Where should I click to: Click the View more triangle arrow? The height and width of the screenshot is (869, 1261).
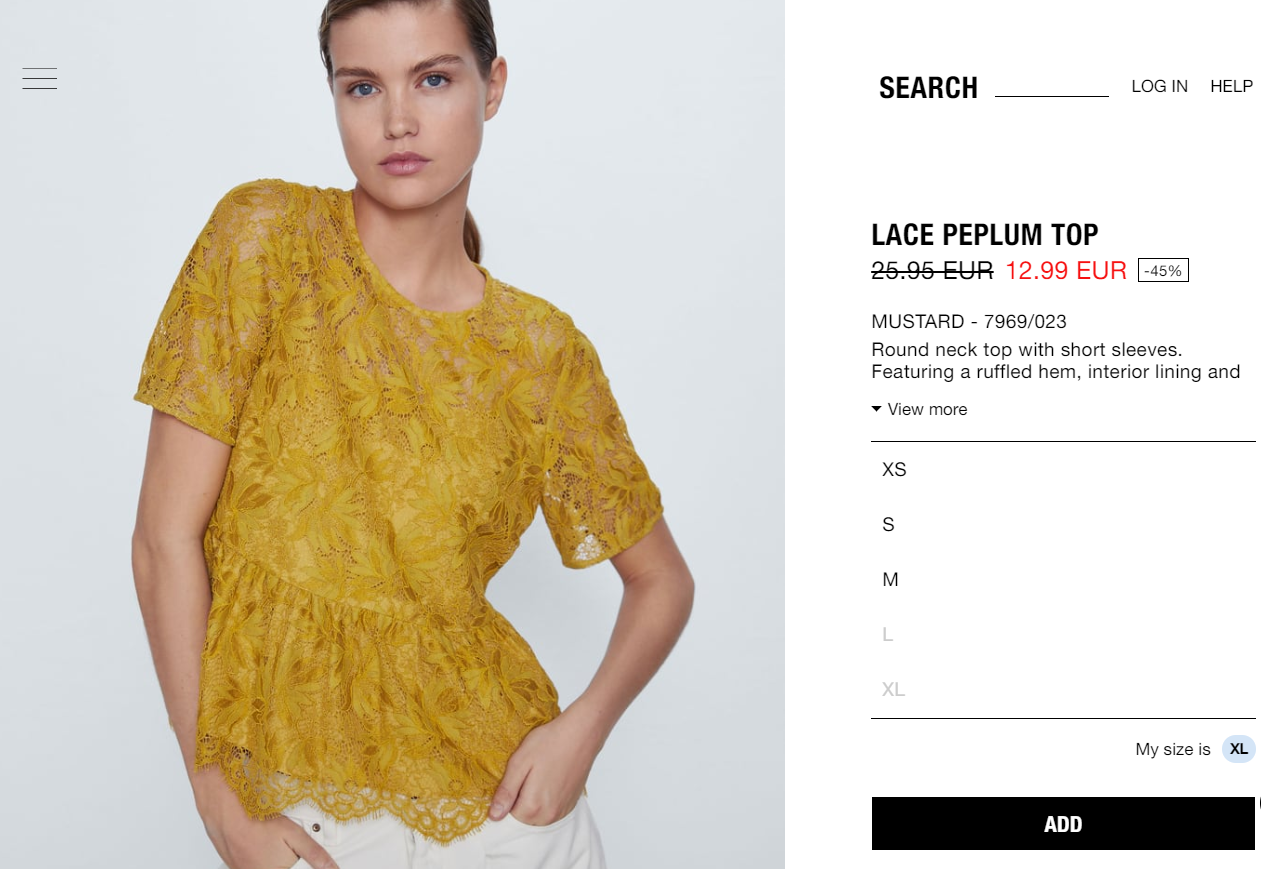[x=876, y=409]
